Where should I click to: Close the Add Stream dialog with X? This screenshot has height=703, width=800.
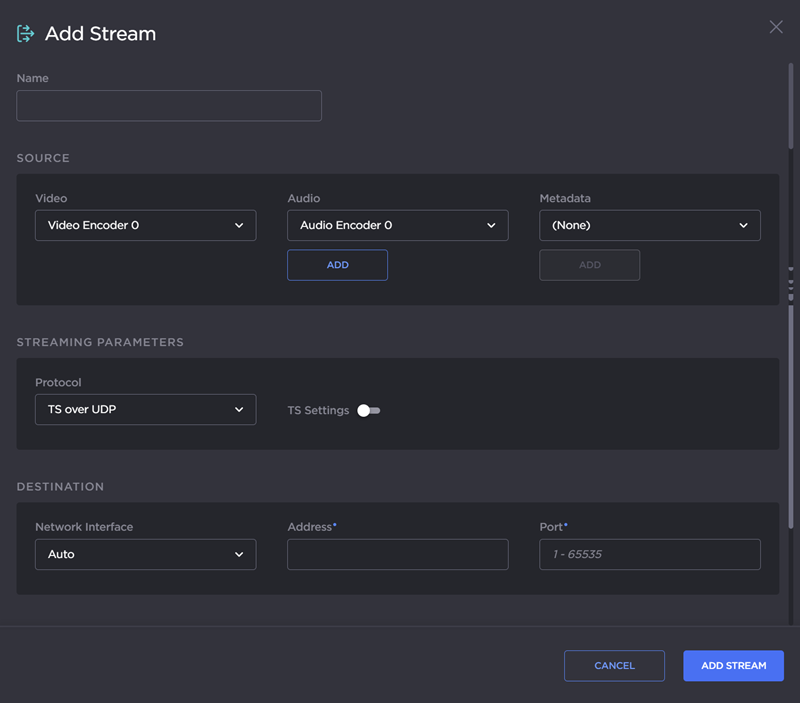pyautogui.click(x=776, y=27)
